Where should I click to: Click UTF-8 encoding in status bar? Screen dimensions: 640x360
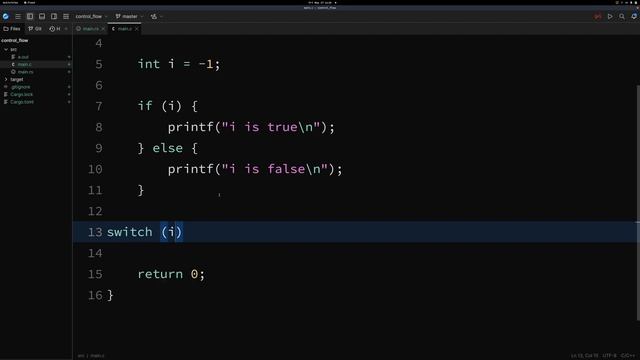pyautogui.click(x=609, y=356)
